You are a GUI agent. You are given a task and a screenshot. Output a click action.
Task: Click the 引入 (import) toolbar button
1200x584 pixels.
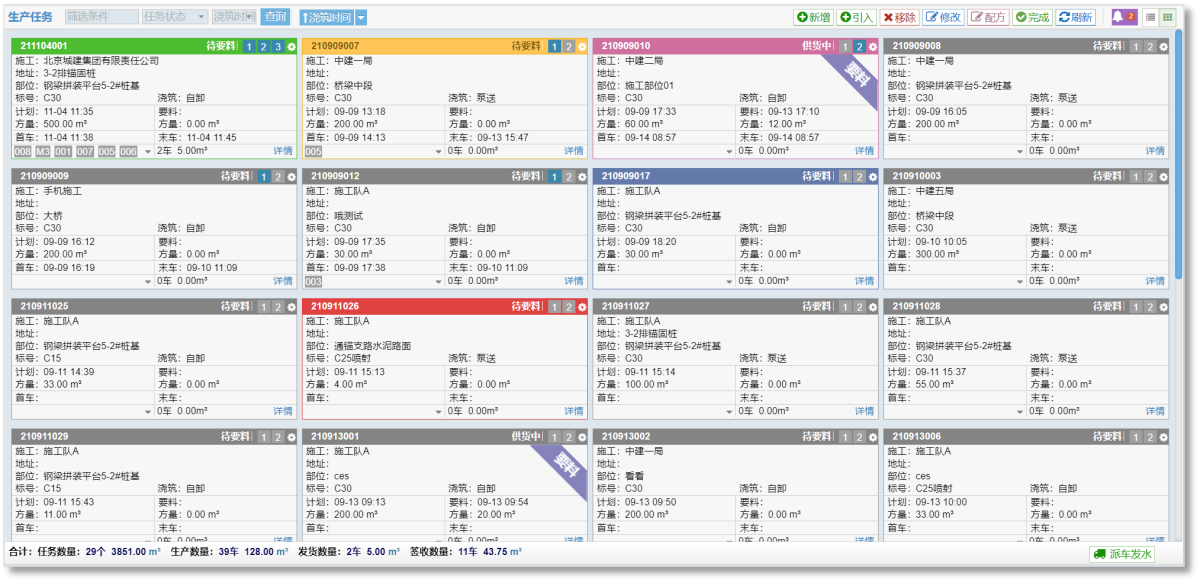[x=857, y=17]
